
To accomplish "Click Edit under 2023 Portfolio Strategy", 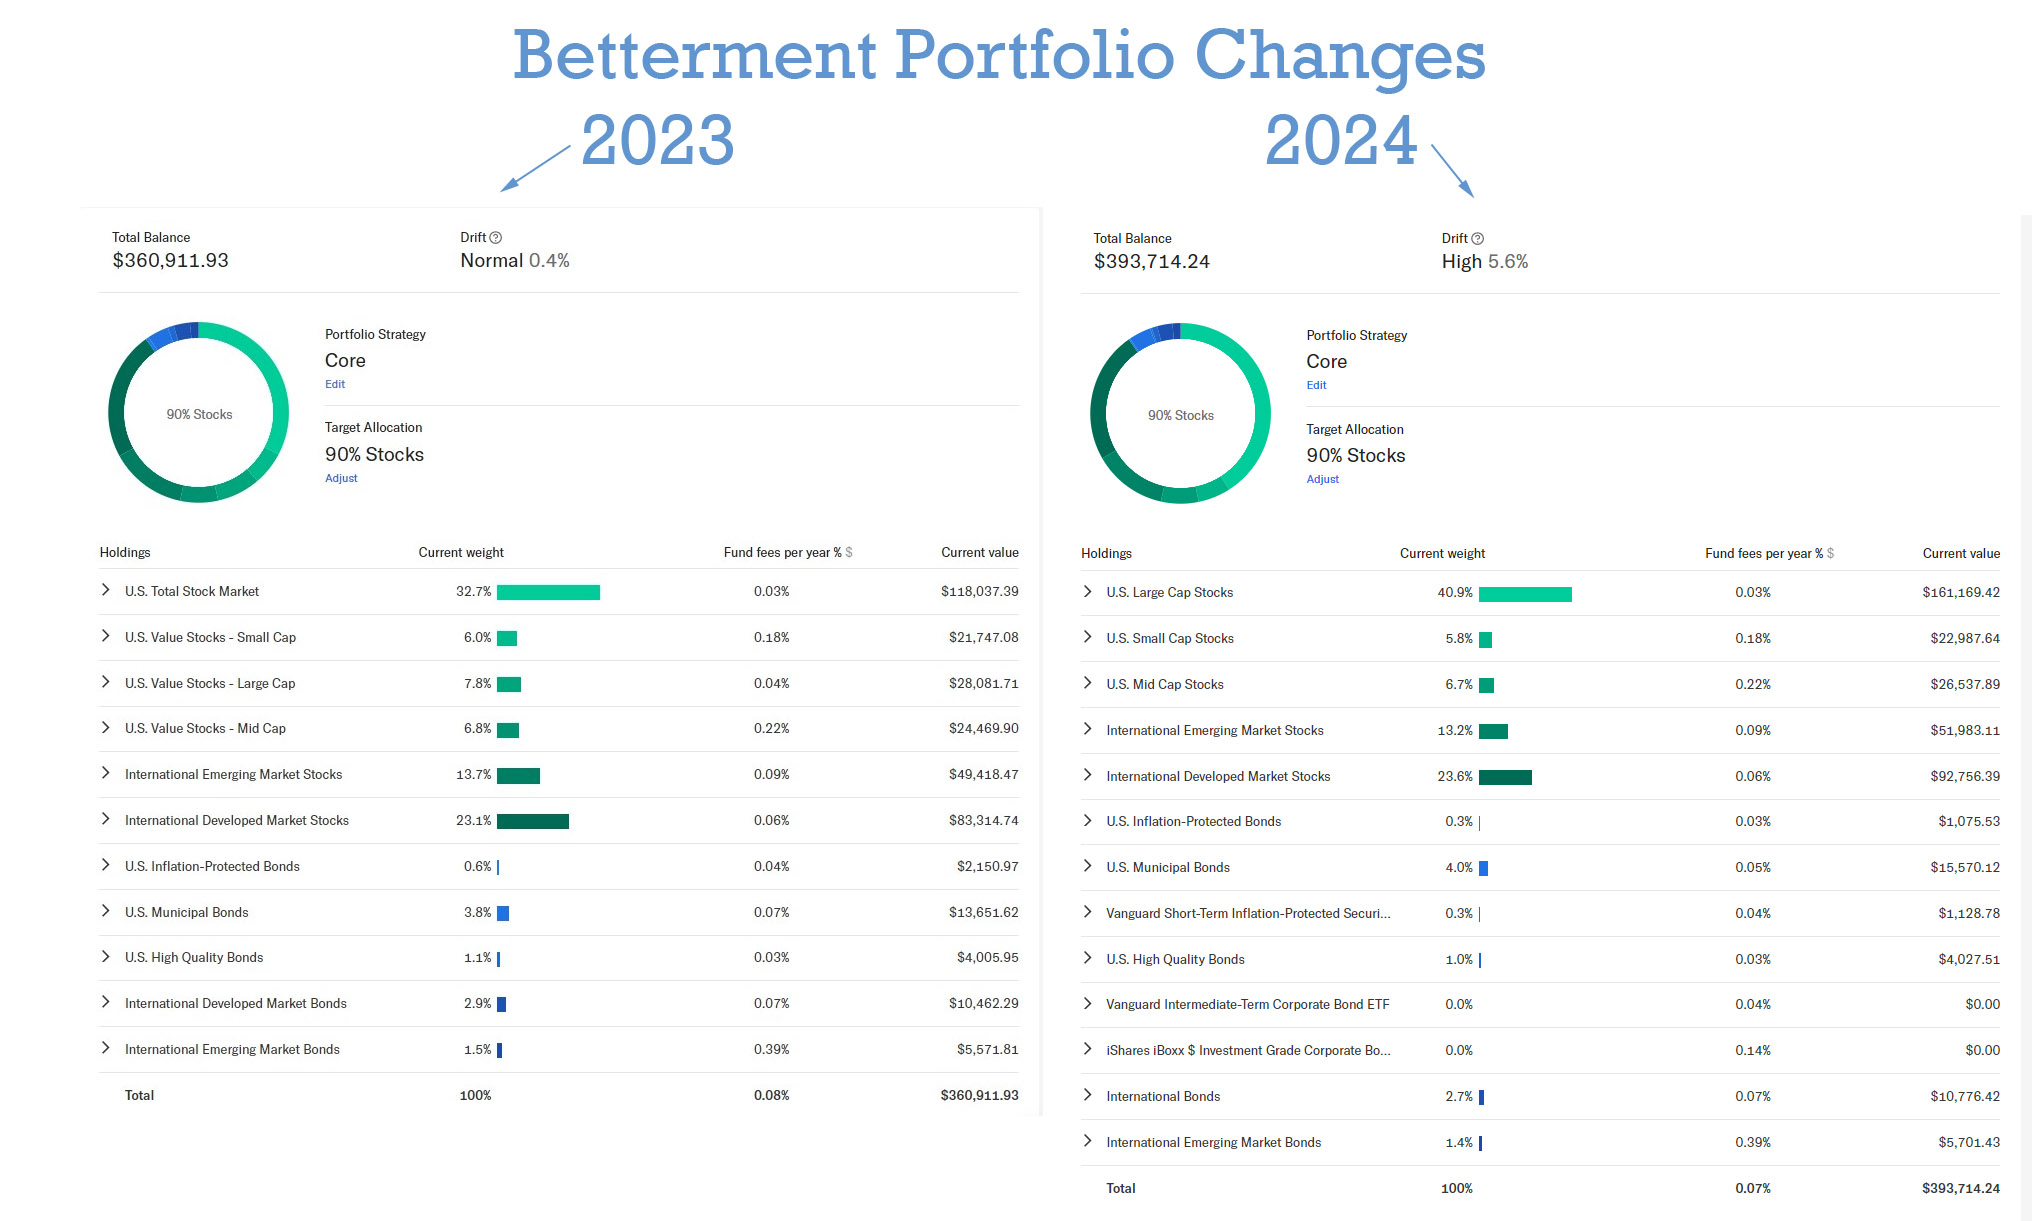I will 335,385.
